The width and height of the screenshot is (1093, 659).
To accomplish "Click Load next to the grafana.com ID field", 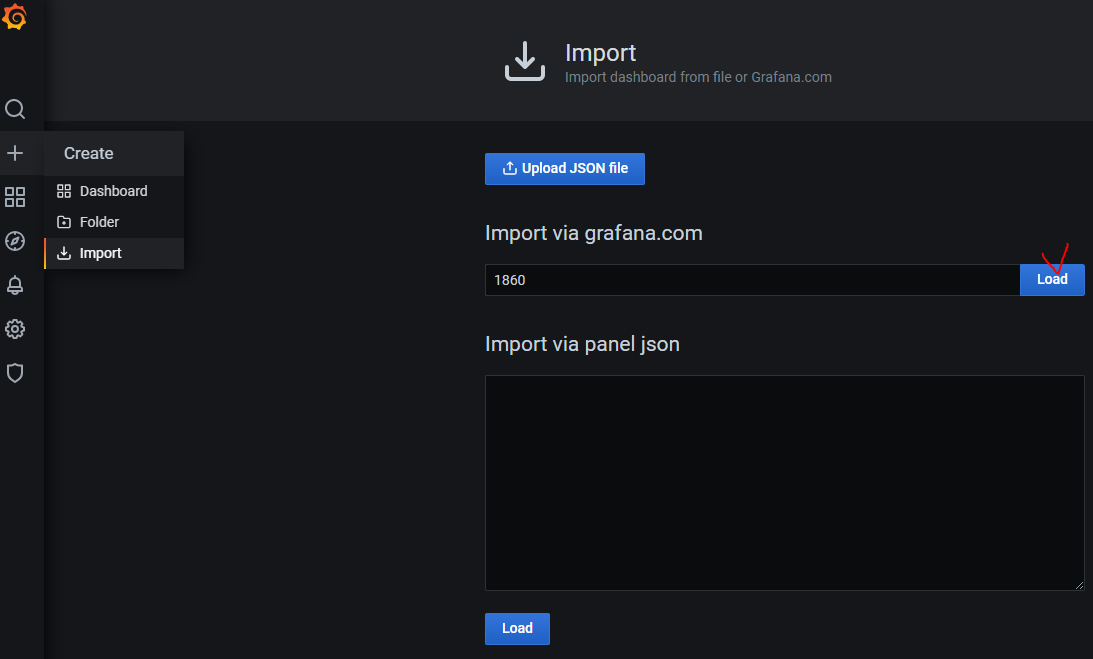I will coord(1052,280).
